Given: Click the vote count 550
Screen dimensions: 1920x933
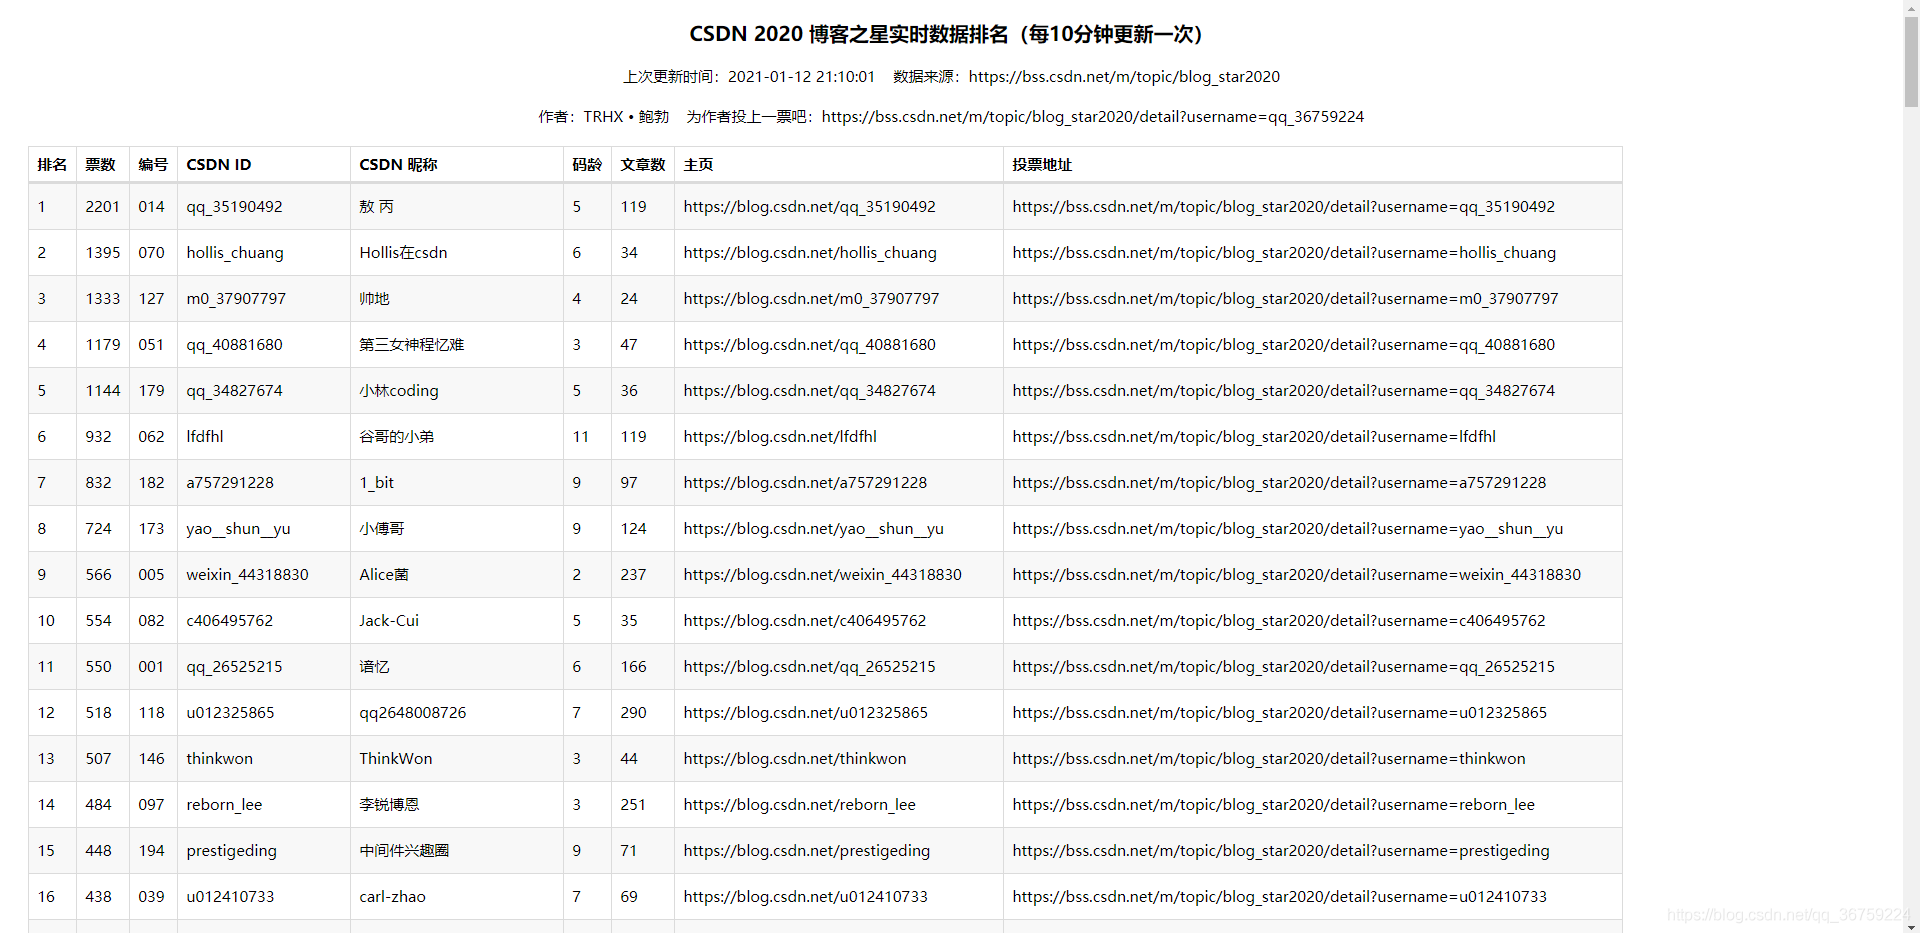Looking at the screenshot, I should click(98, 667).
